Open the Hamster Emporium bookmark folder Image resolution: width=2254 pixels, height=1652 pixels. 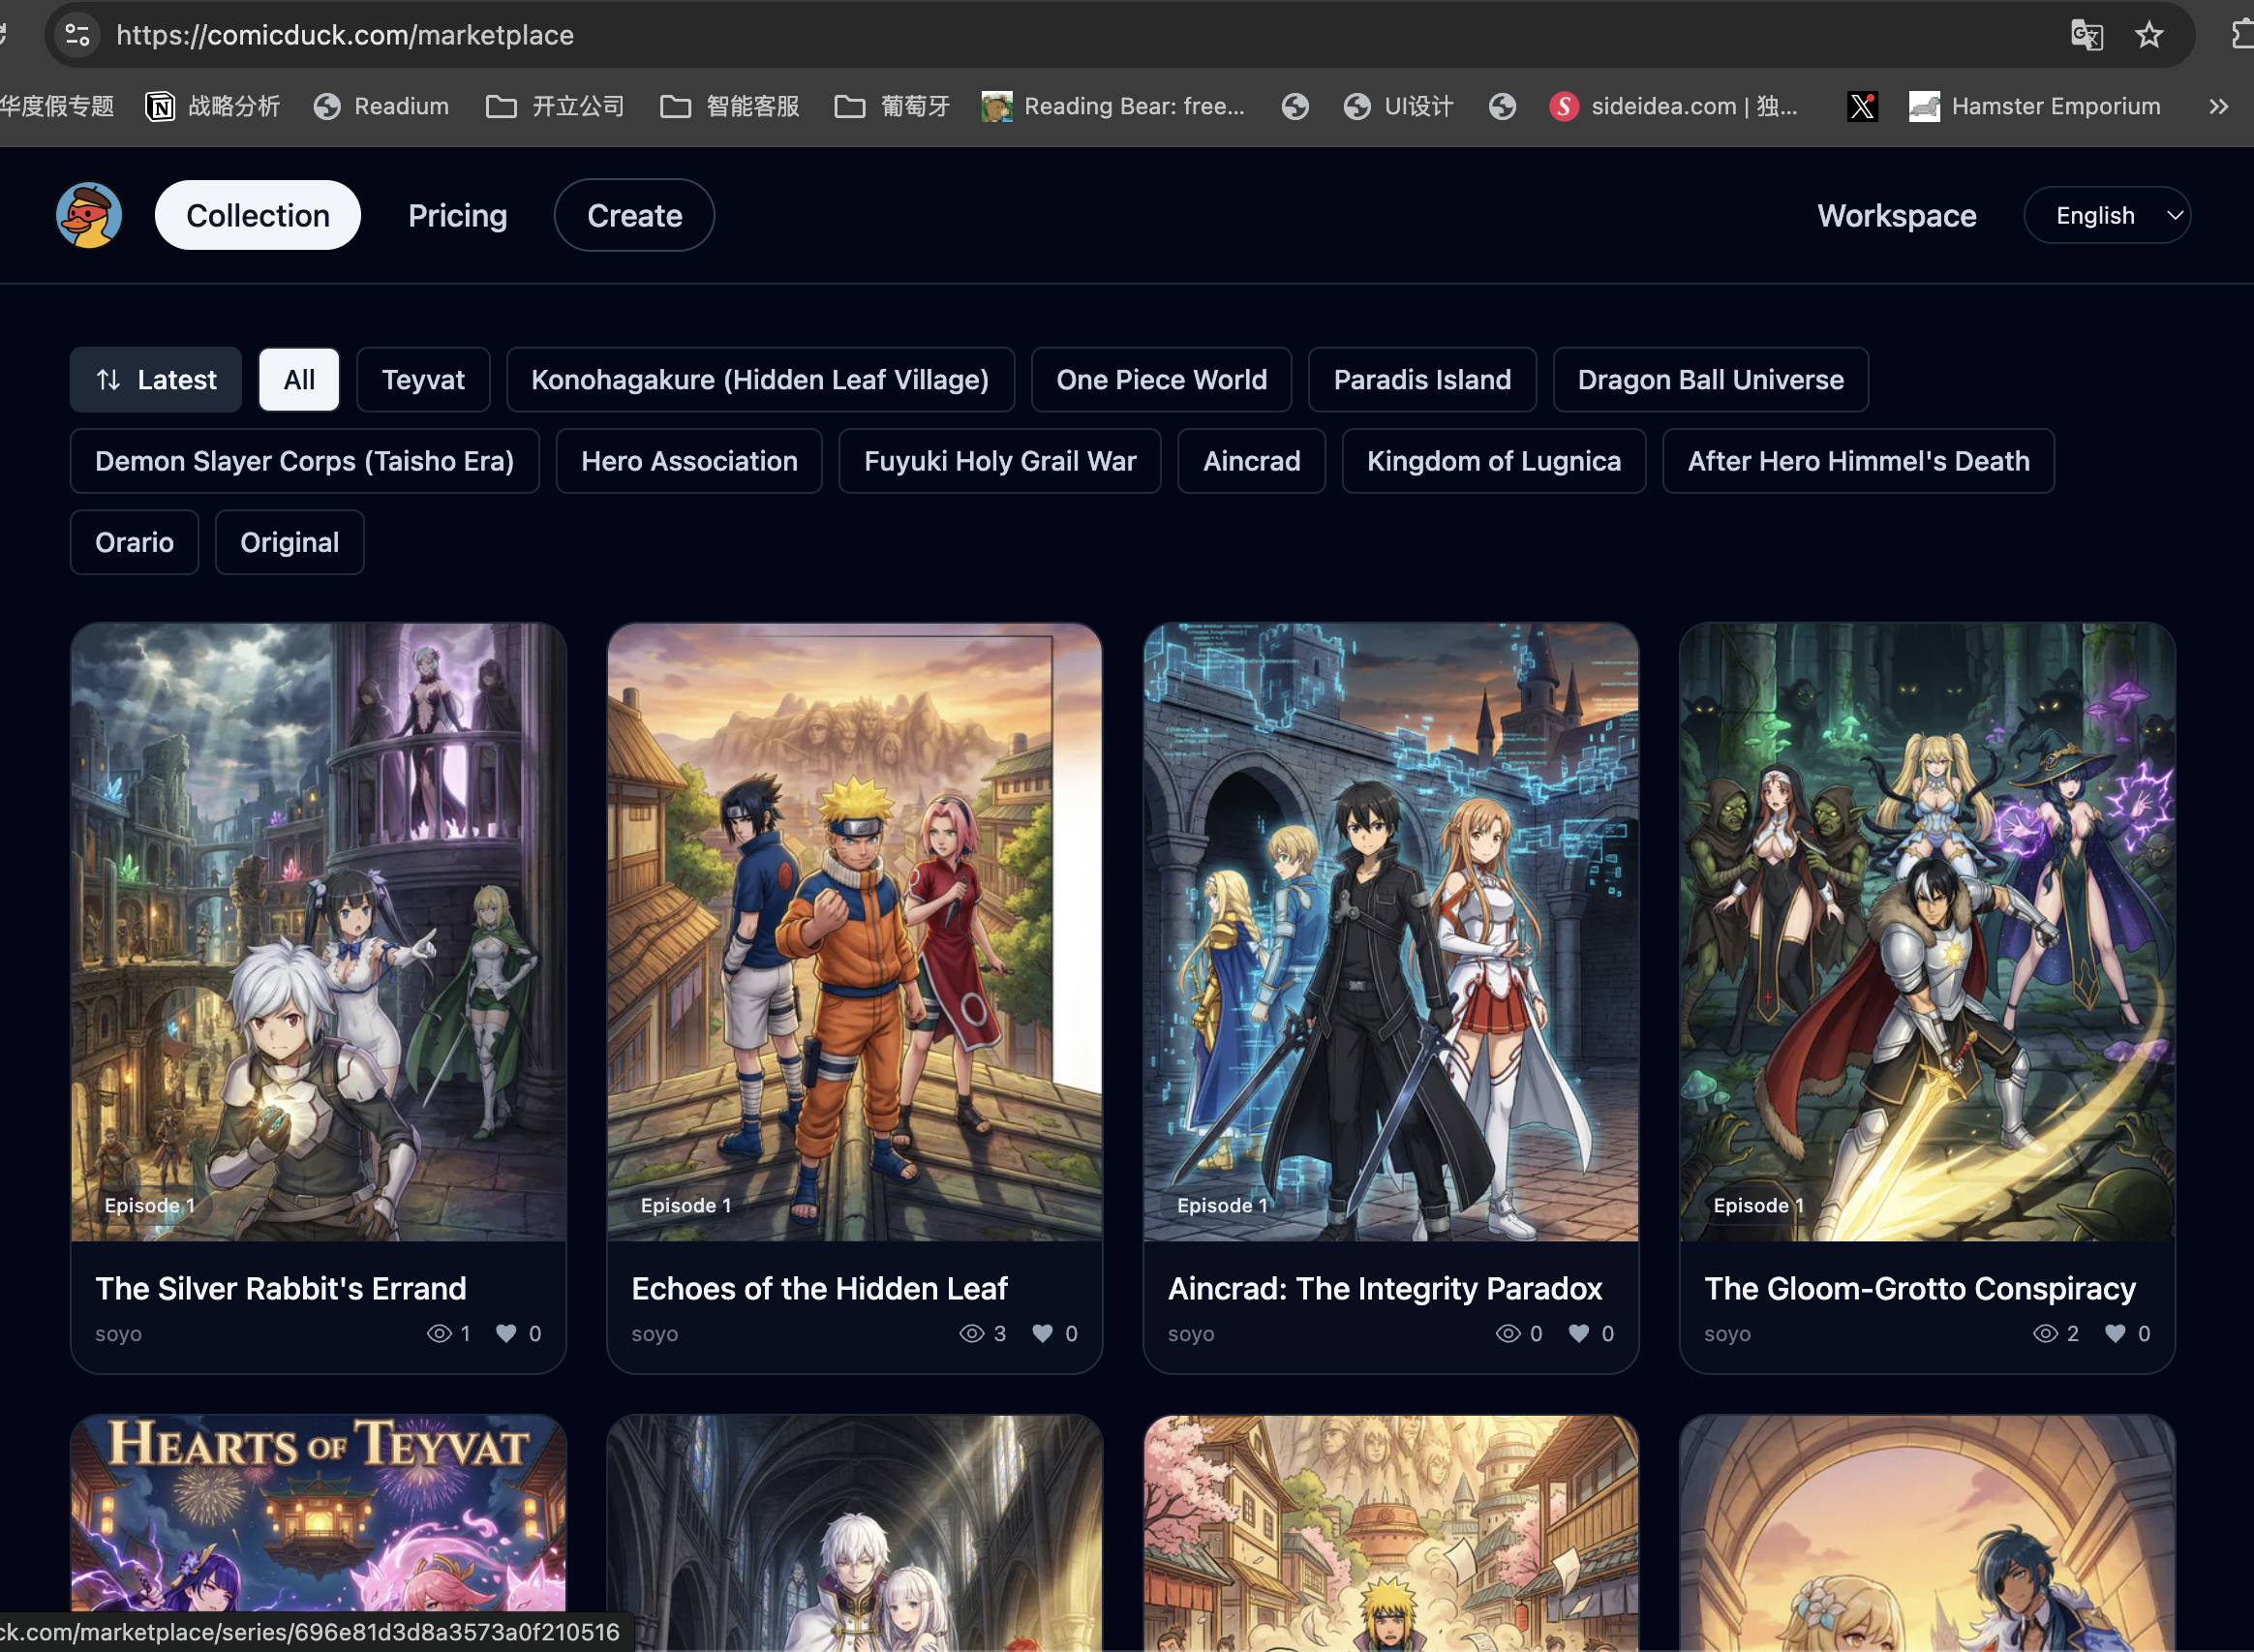tap(2030, 106)
